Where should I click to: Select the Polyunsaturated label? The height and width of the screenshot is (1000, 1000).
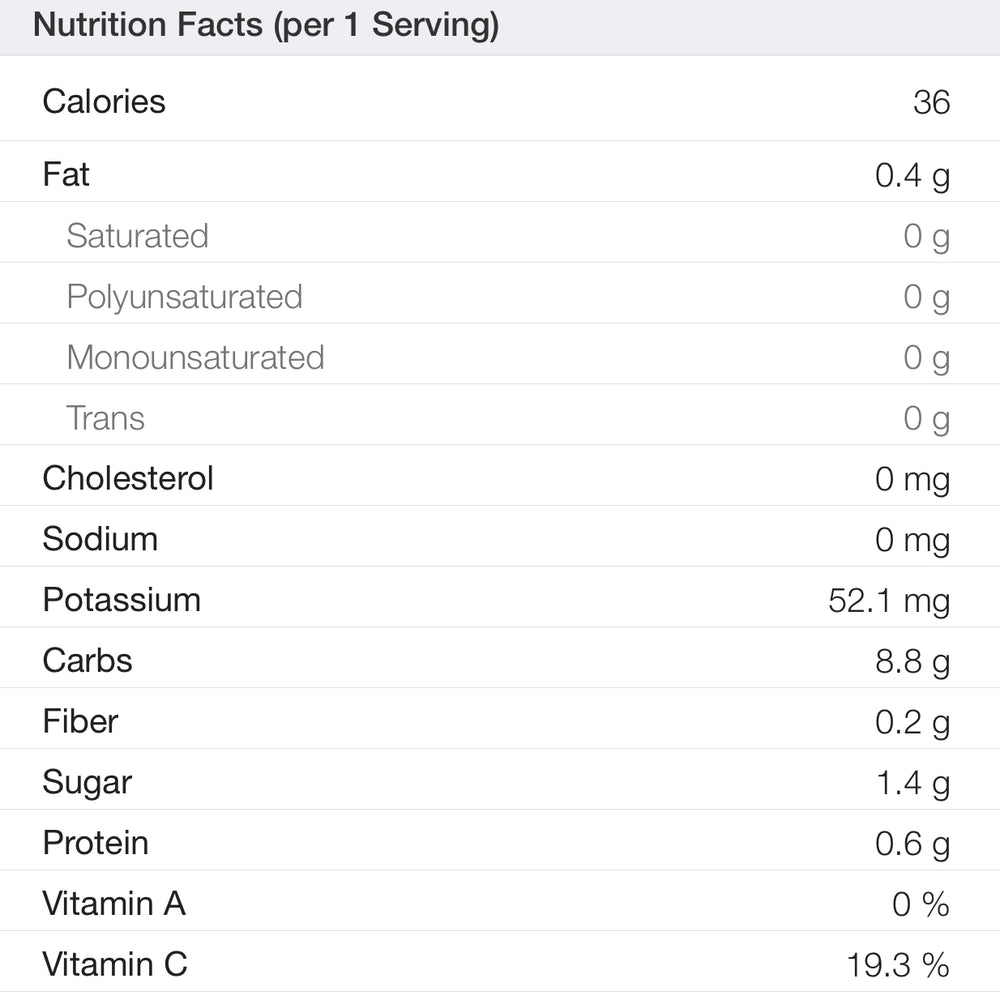point(184,297)
